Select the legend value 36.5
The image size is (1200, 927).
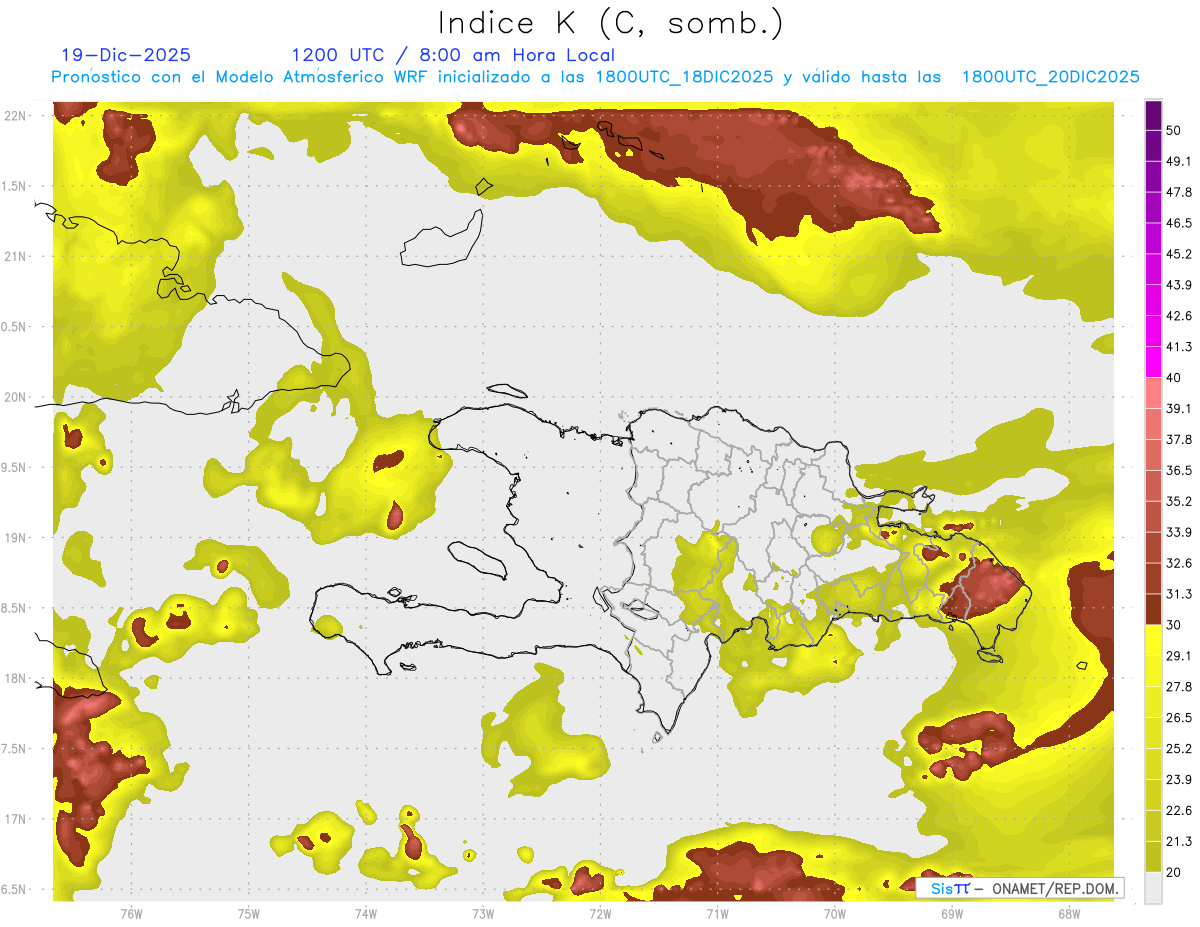[x=1179, y=471]
